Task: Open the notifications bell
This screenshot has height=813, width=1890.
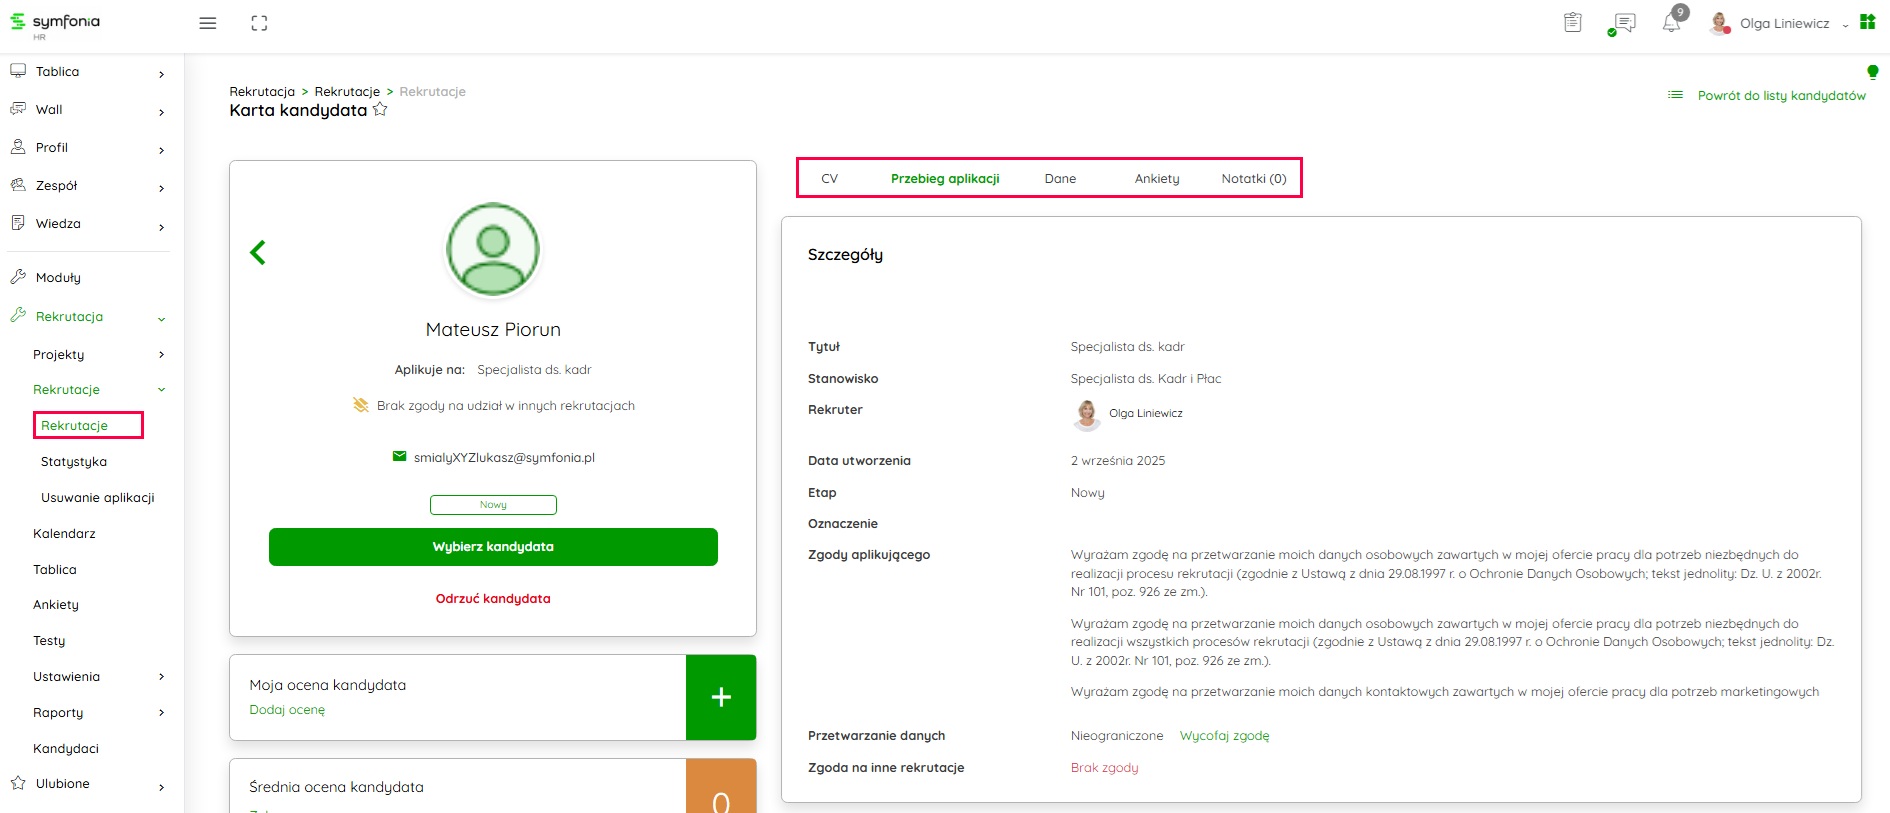Action: [x=1671, y=23]
